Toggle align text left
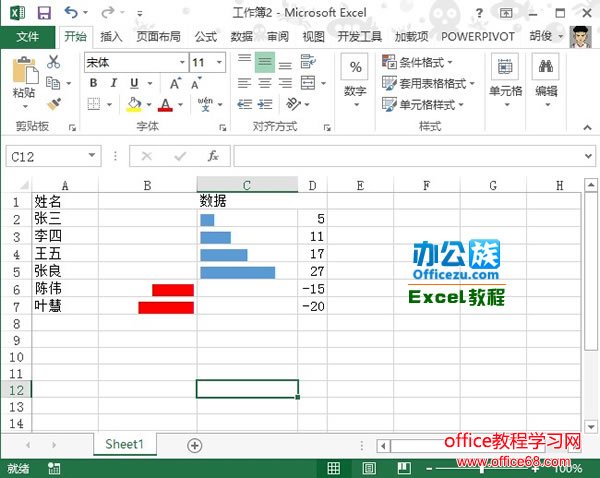The height and width of the screenshot is (478, 600). 245,83
